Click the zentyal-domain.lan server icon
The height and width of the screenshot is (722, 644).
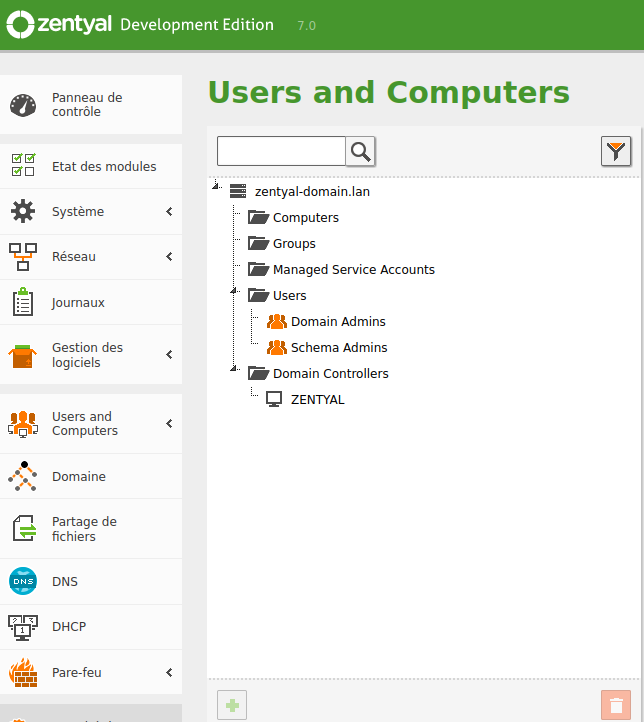pos(238,191)
